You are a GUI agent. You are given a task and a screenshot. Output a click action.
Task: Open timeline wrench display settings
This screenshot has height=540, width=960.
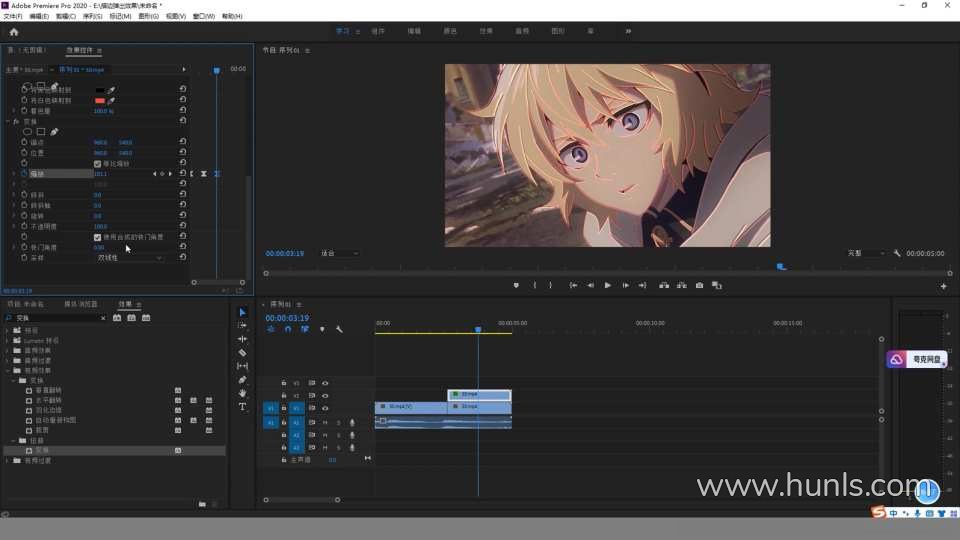coord(339,329)
